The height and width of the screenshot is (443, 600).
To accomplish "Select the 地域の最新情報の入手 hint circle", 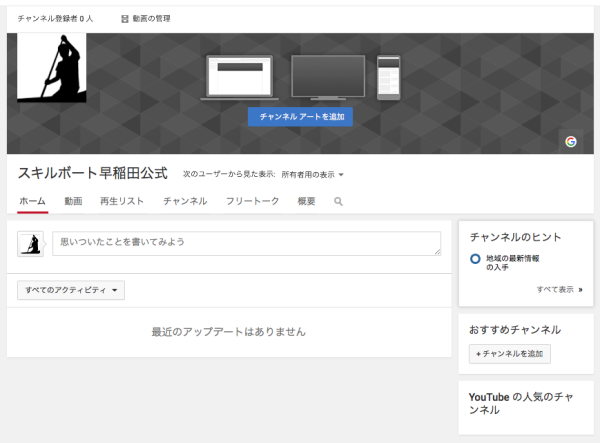I will 475,259.
